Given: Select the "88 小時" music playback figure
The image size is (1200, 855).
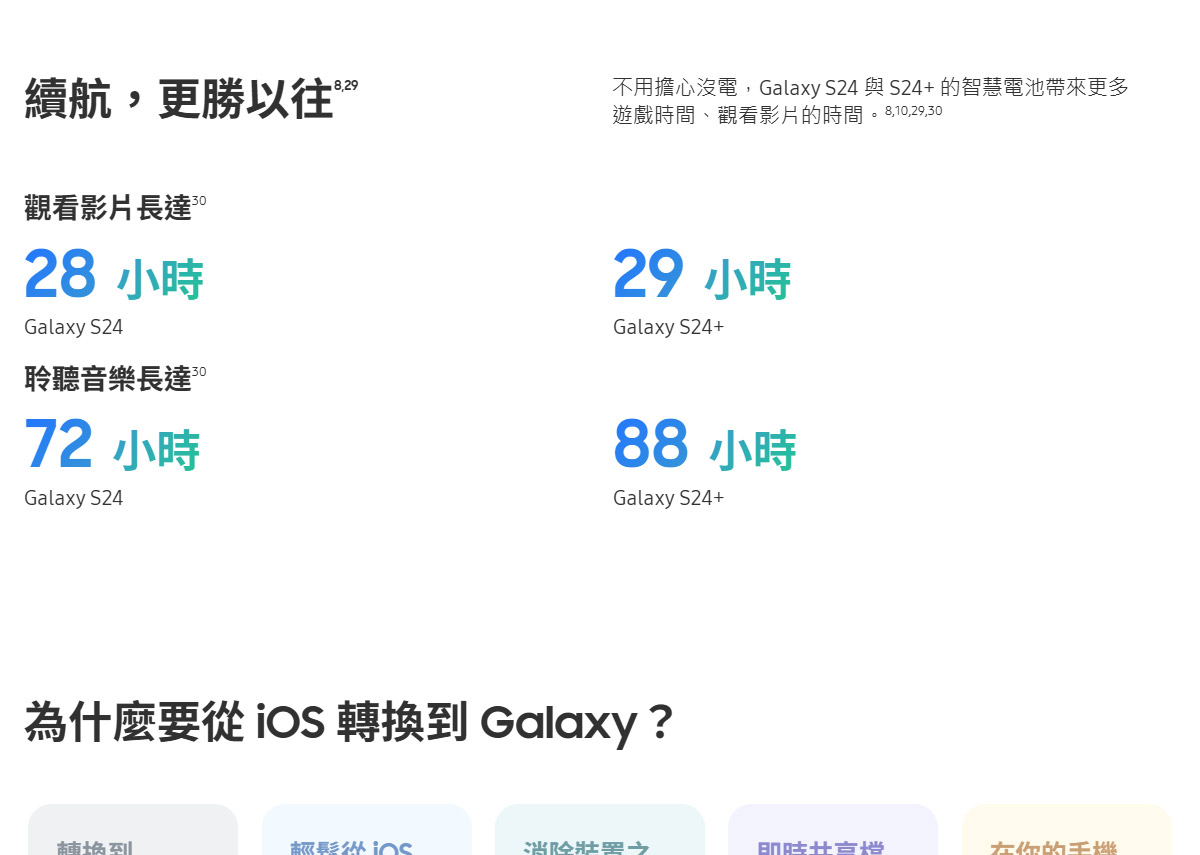Looking at the screenshot, I should pos(704,446).
